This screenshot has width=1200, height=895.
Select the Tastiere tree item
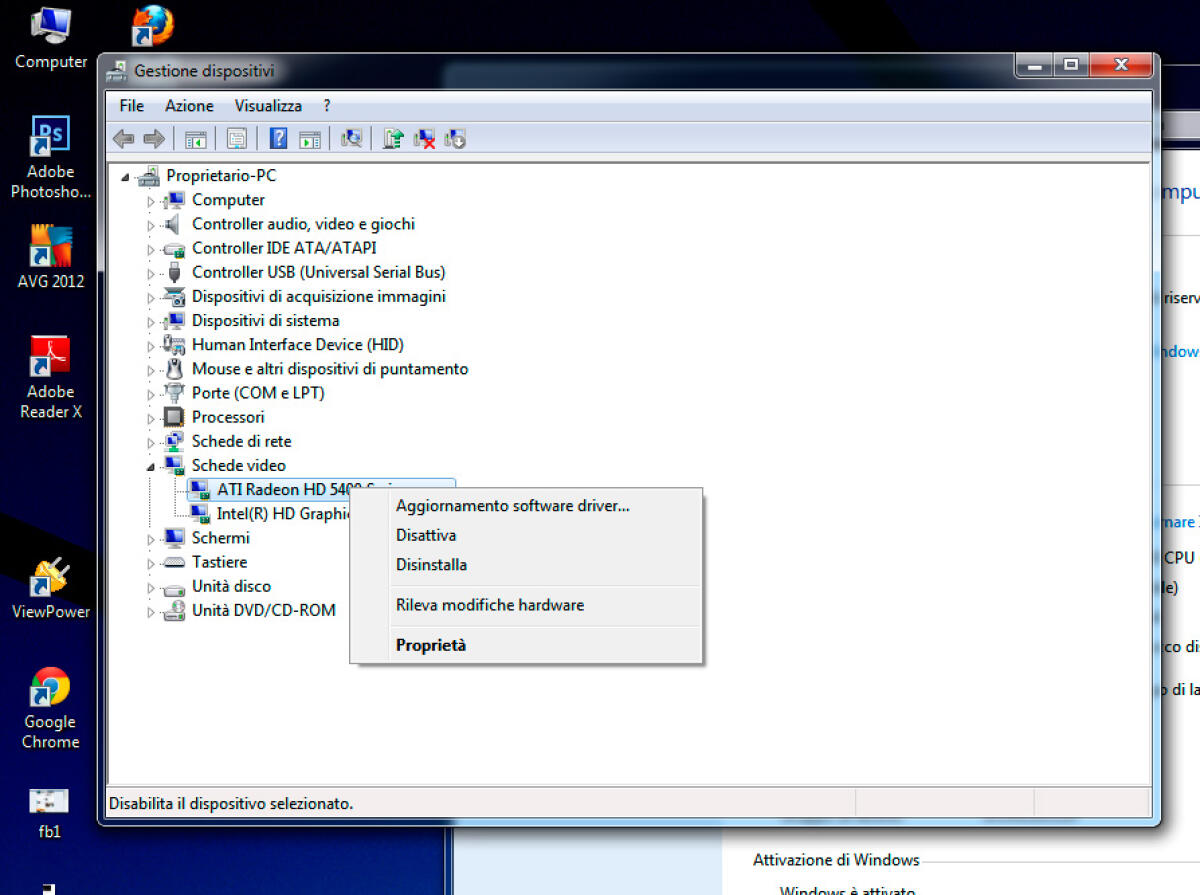coord(220,562)
